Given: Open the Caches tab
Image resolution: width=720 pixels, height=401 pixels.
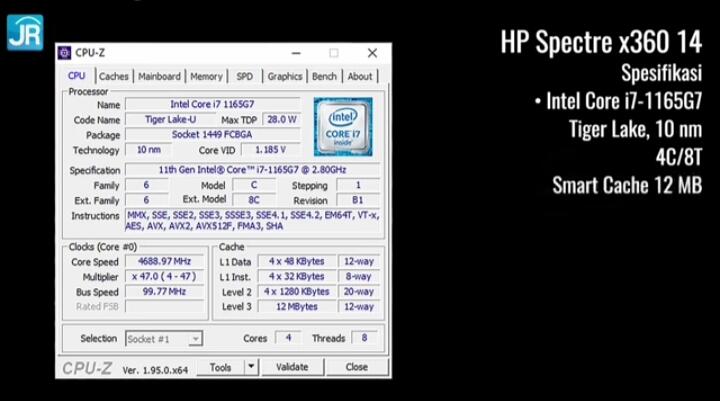Looking at the screenshot, I should 113,77.
